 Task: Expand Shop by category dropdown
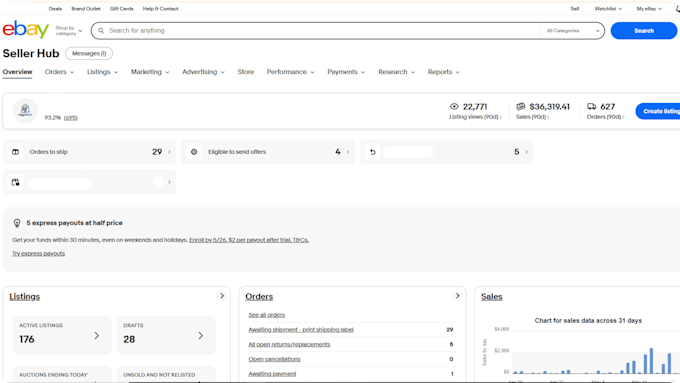tap(69, 31)
